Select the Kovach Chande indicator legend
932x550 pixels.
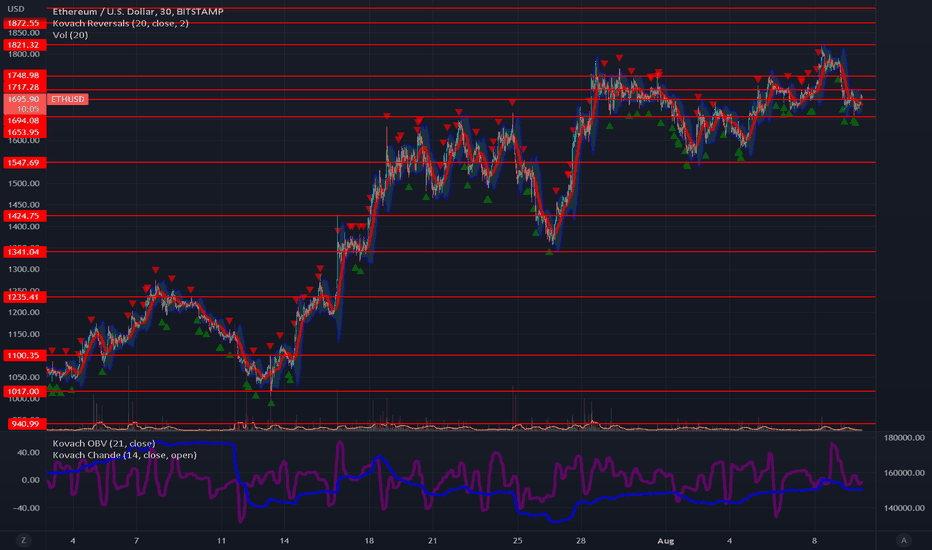(124, 455)
